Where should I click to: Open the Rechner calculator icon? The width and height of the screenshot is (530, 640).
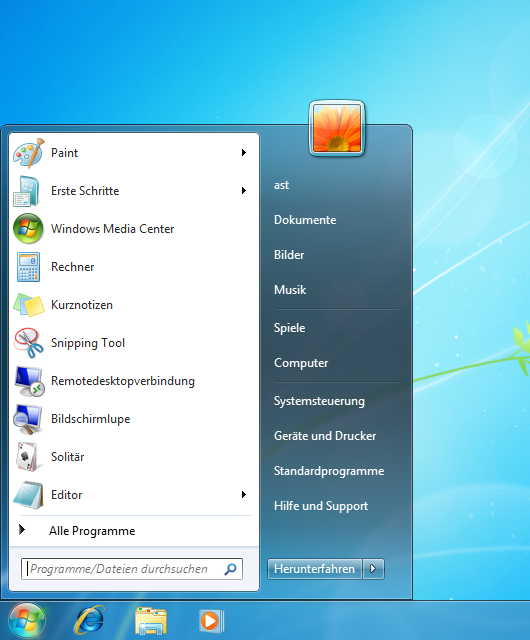click(x=28, y=267)
